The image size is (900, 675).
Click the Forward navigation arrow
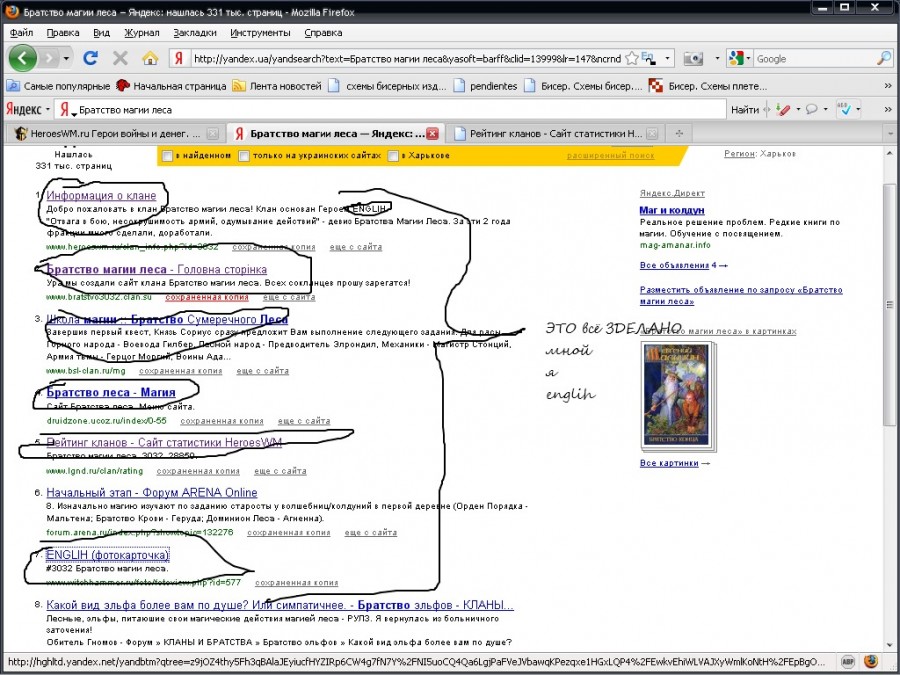pos(49,58)
